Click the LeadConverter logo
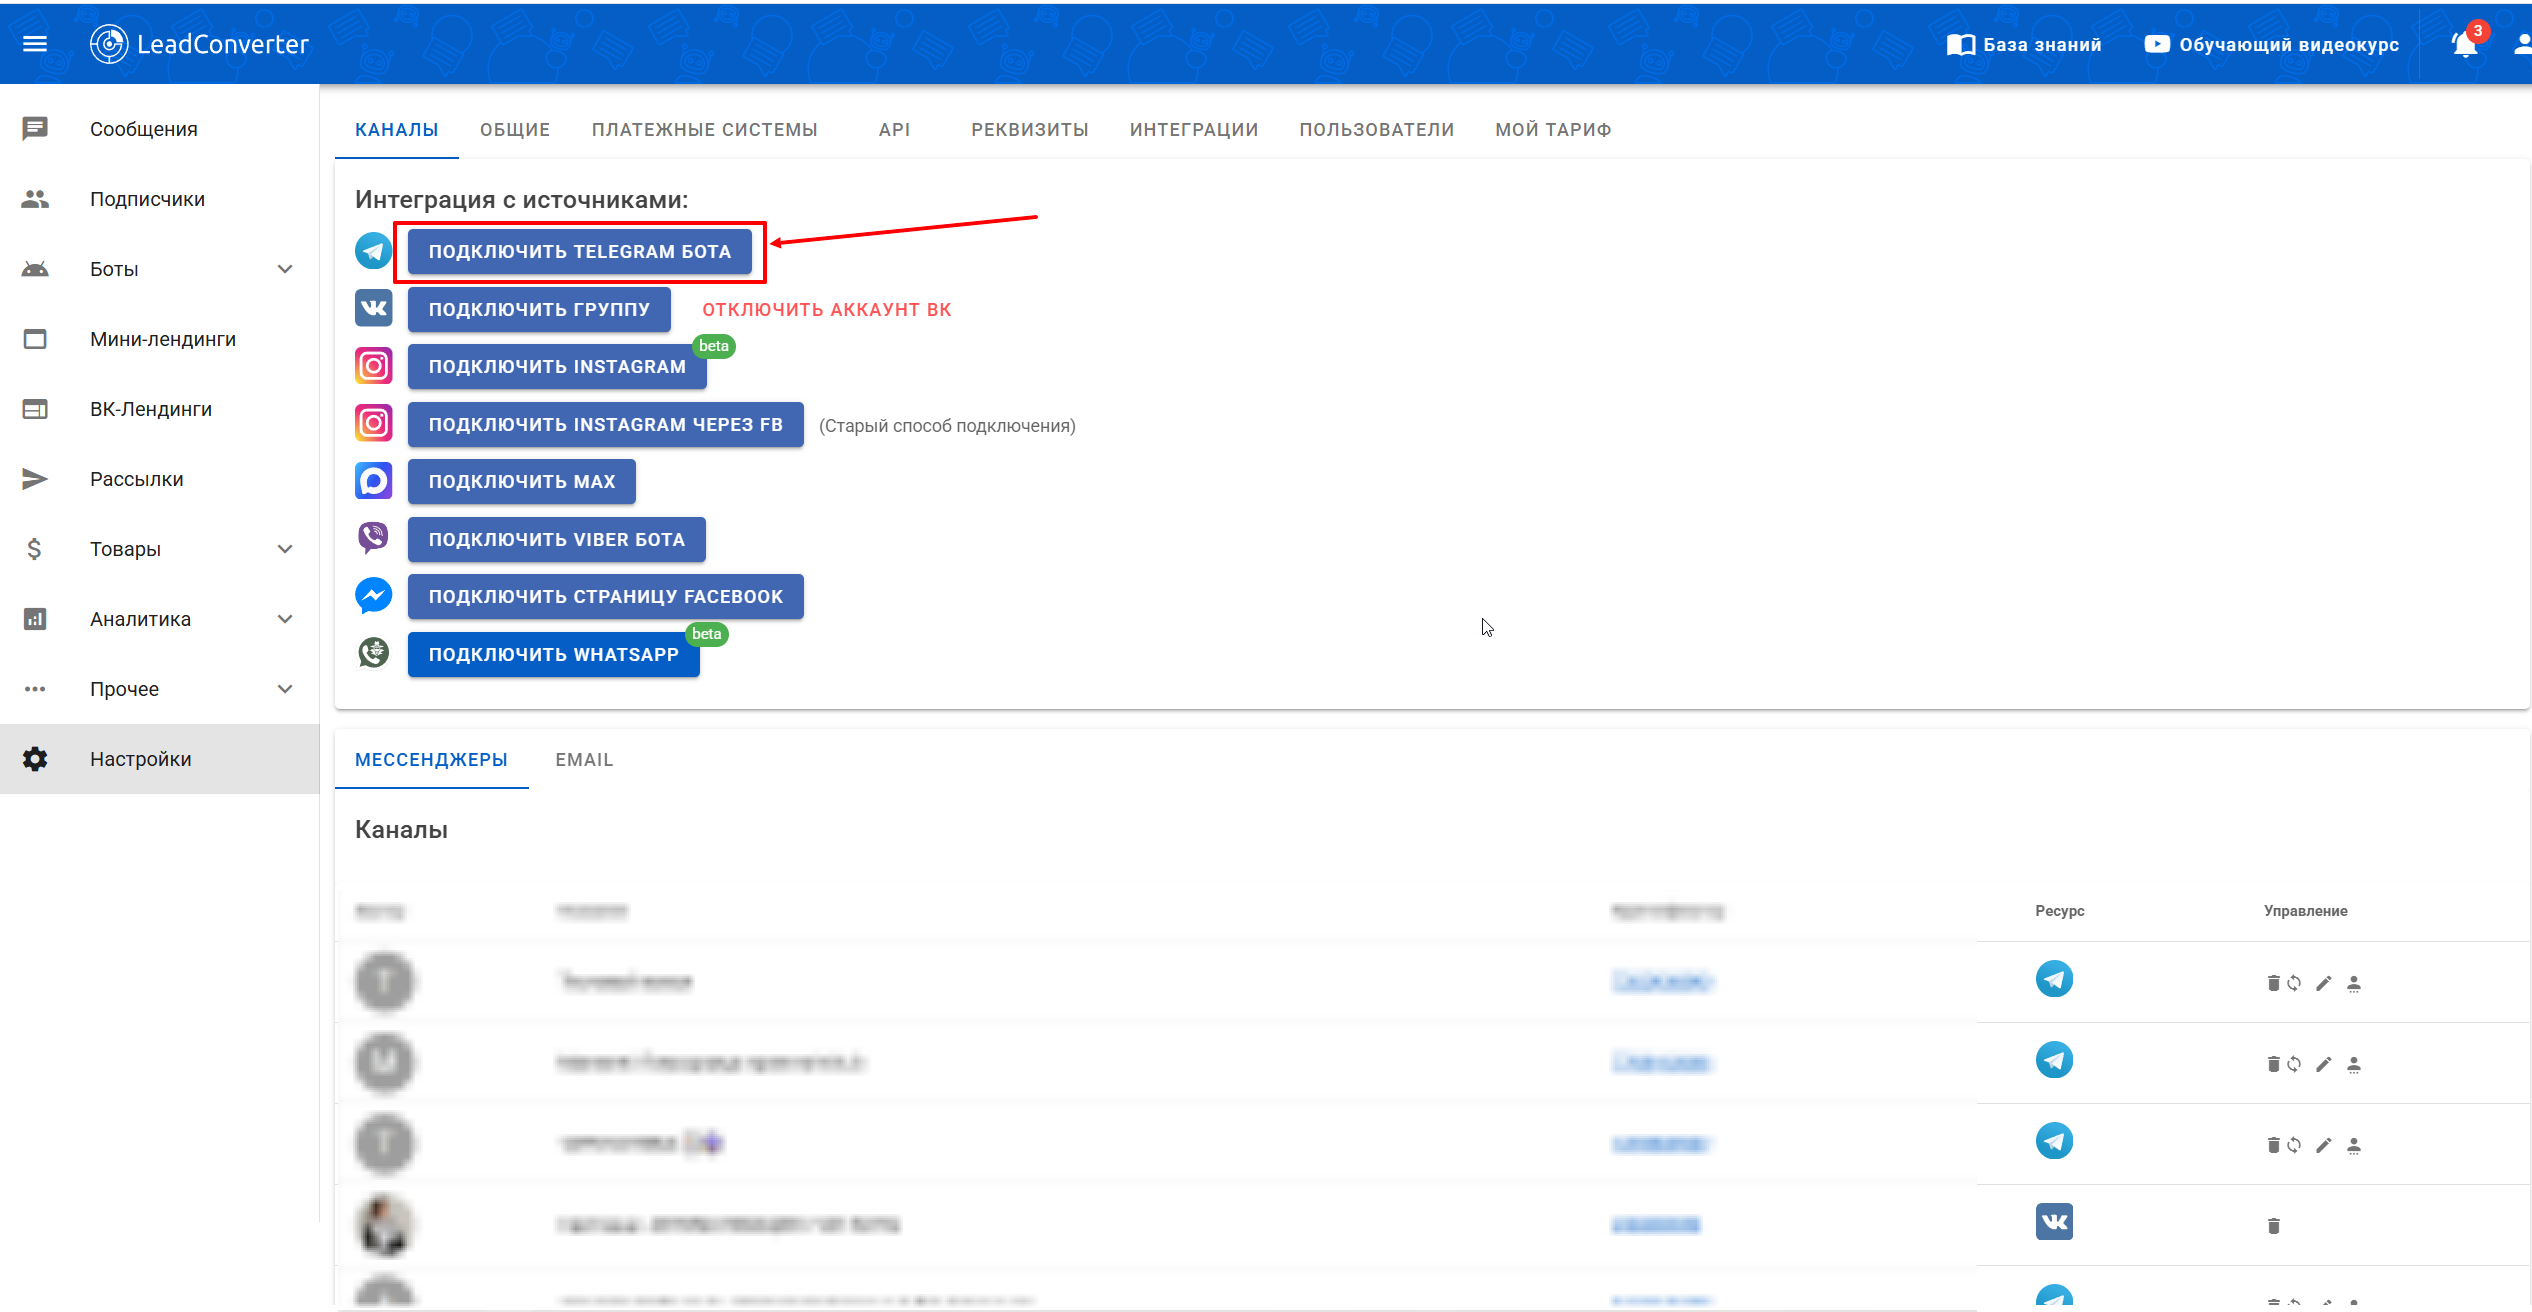 click(200, 44)
